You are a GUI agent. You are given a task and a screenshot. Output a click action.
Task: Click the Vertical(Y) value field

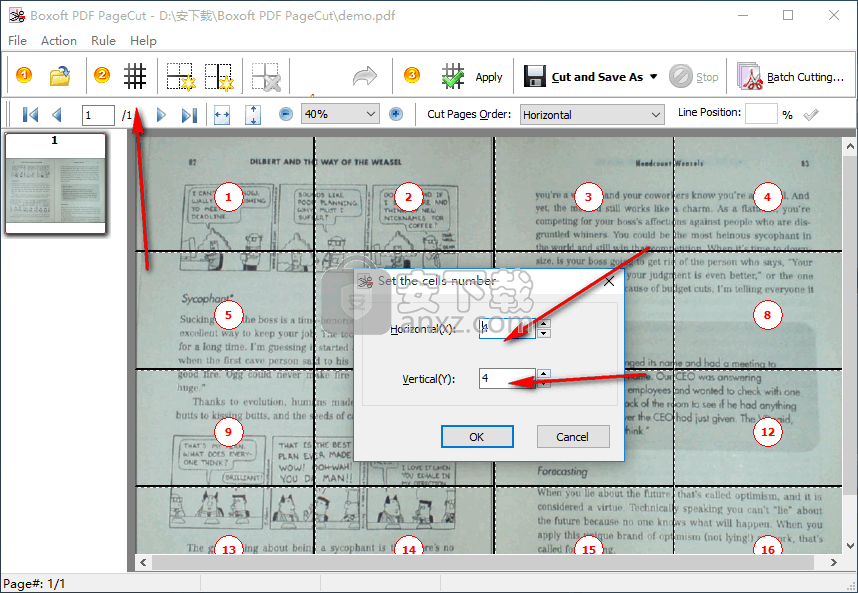point(507,379)
